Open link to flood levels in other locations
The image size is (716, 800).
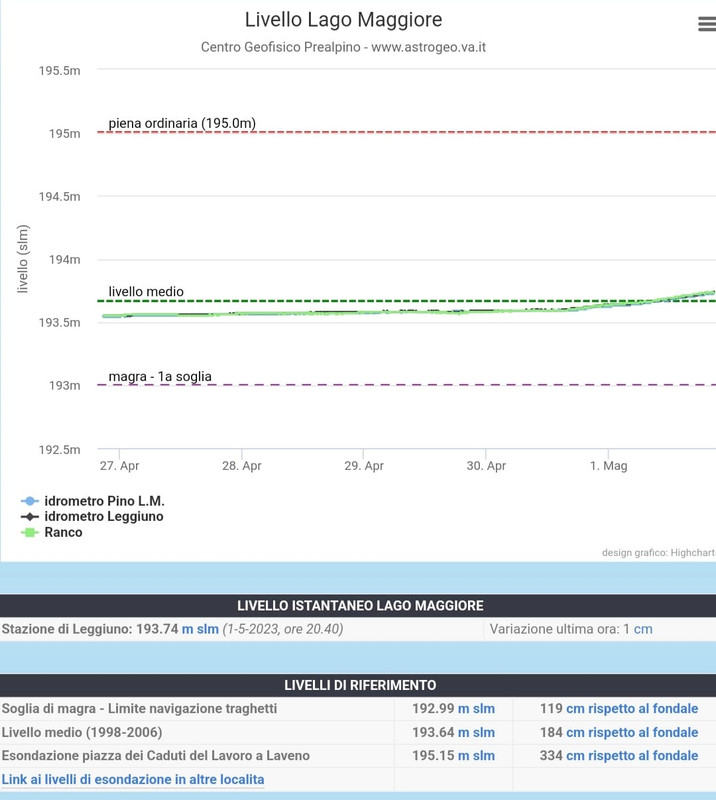(x=133, y=780)
